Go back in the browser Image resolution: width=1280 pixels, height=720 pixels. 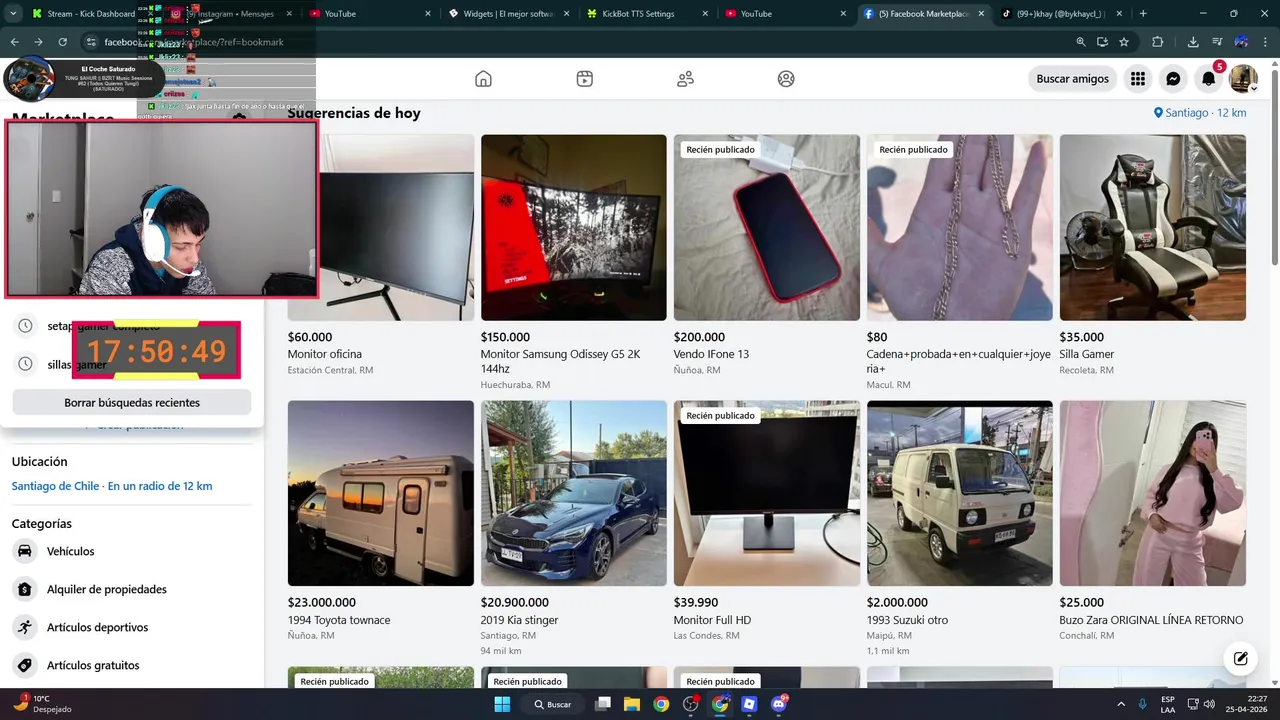click(x=15, y=42)
